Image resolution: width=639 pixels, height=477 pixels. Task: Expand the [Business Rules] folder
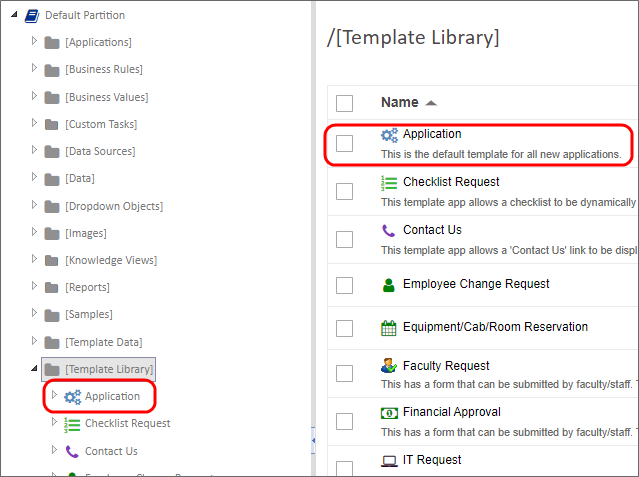(x=34, y=68)
